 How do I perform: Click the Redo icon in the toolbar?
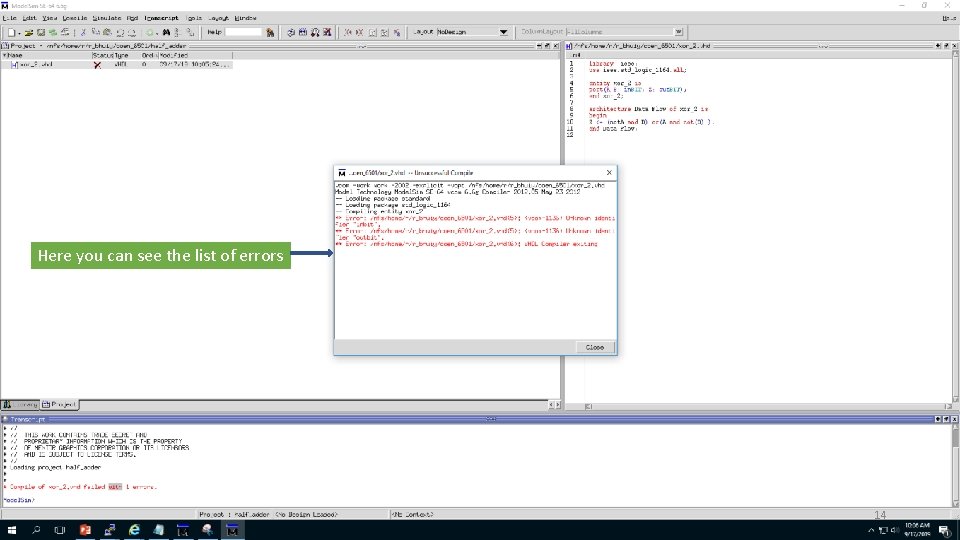[132, 32]
